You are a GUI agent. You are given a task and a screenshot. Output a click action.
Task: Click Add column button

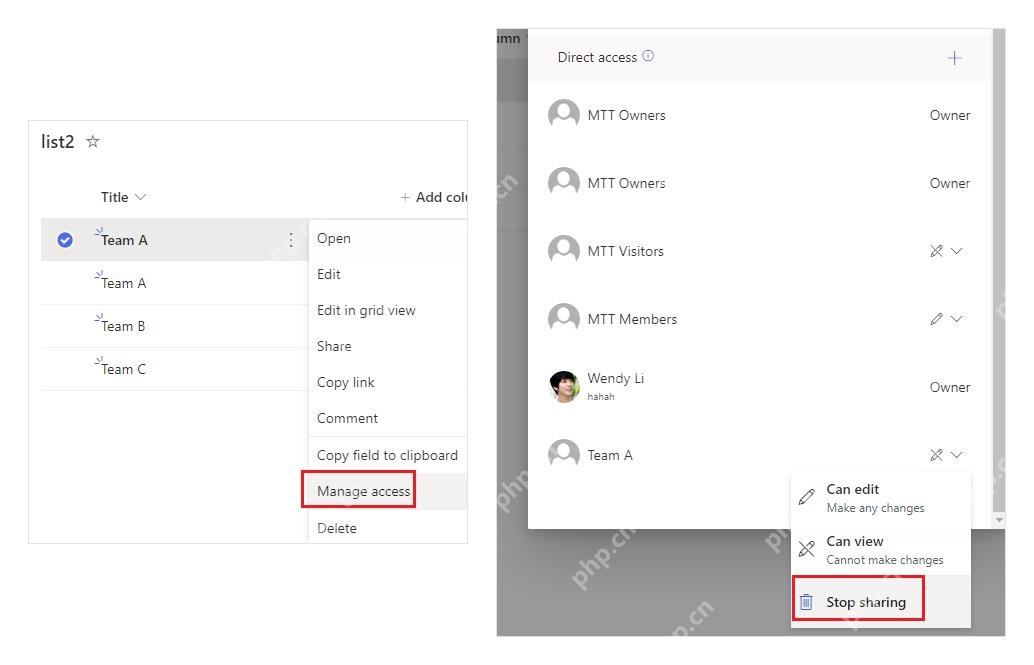pos(434,197)
